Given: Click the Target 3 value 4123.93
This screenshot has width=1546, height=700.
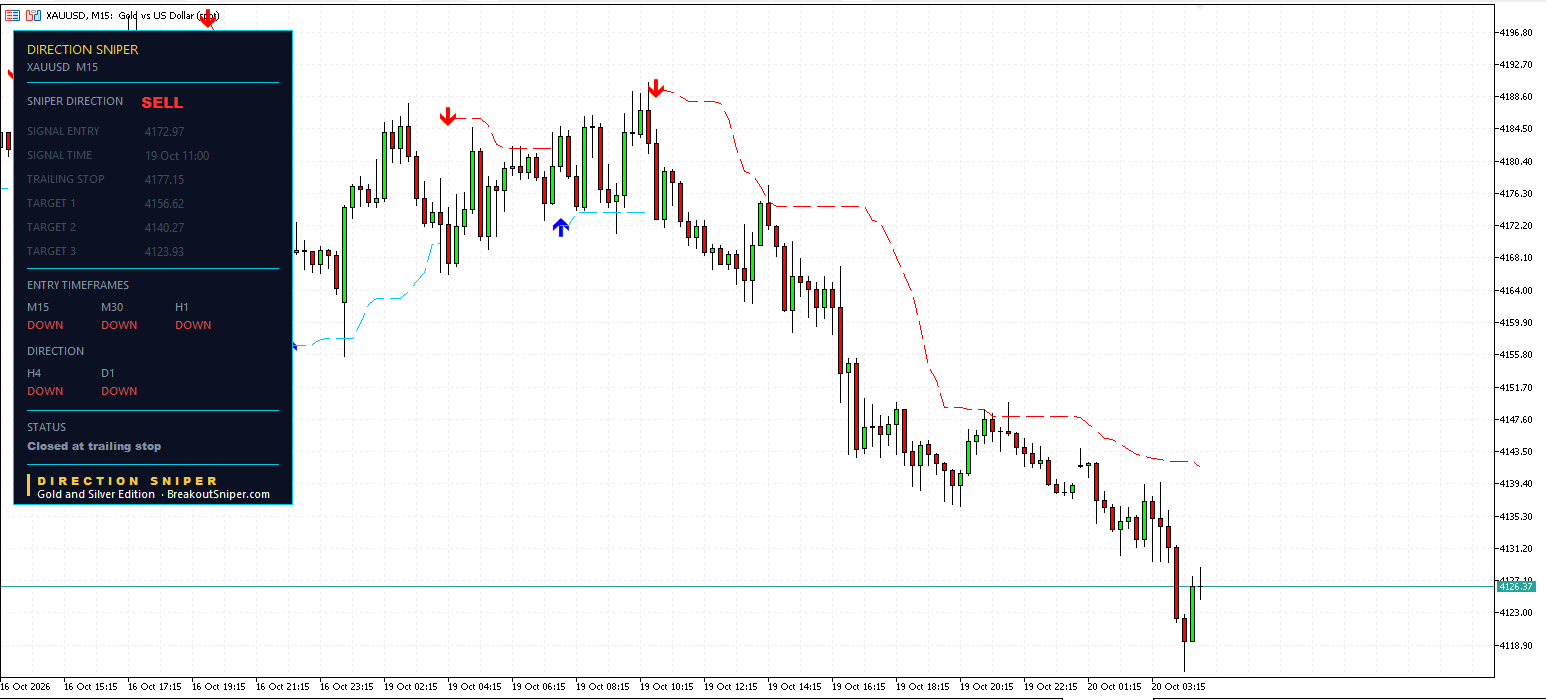Looking at the screenshot, I should (165, 251).
